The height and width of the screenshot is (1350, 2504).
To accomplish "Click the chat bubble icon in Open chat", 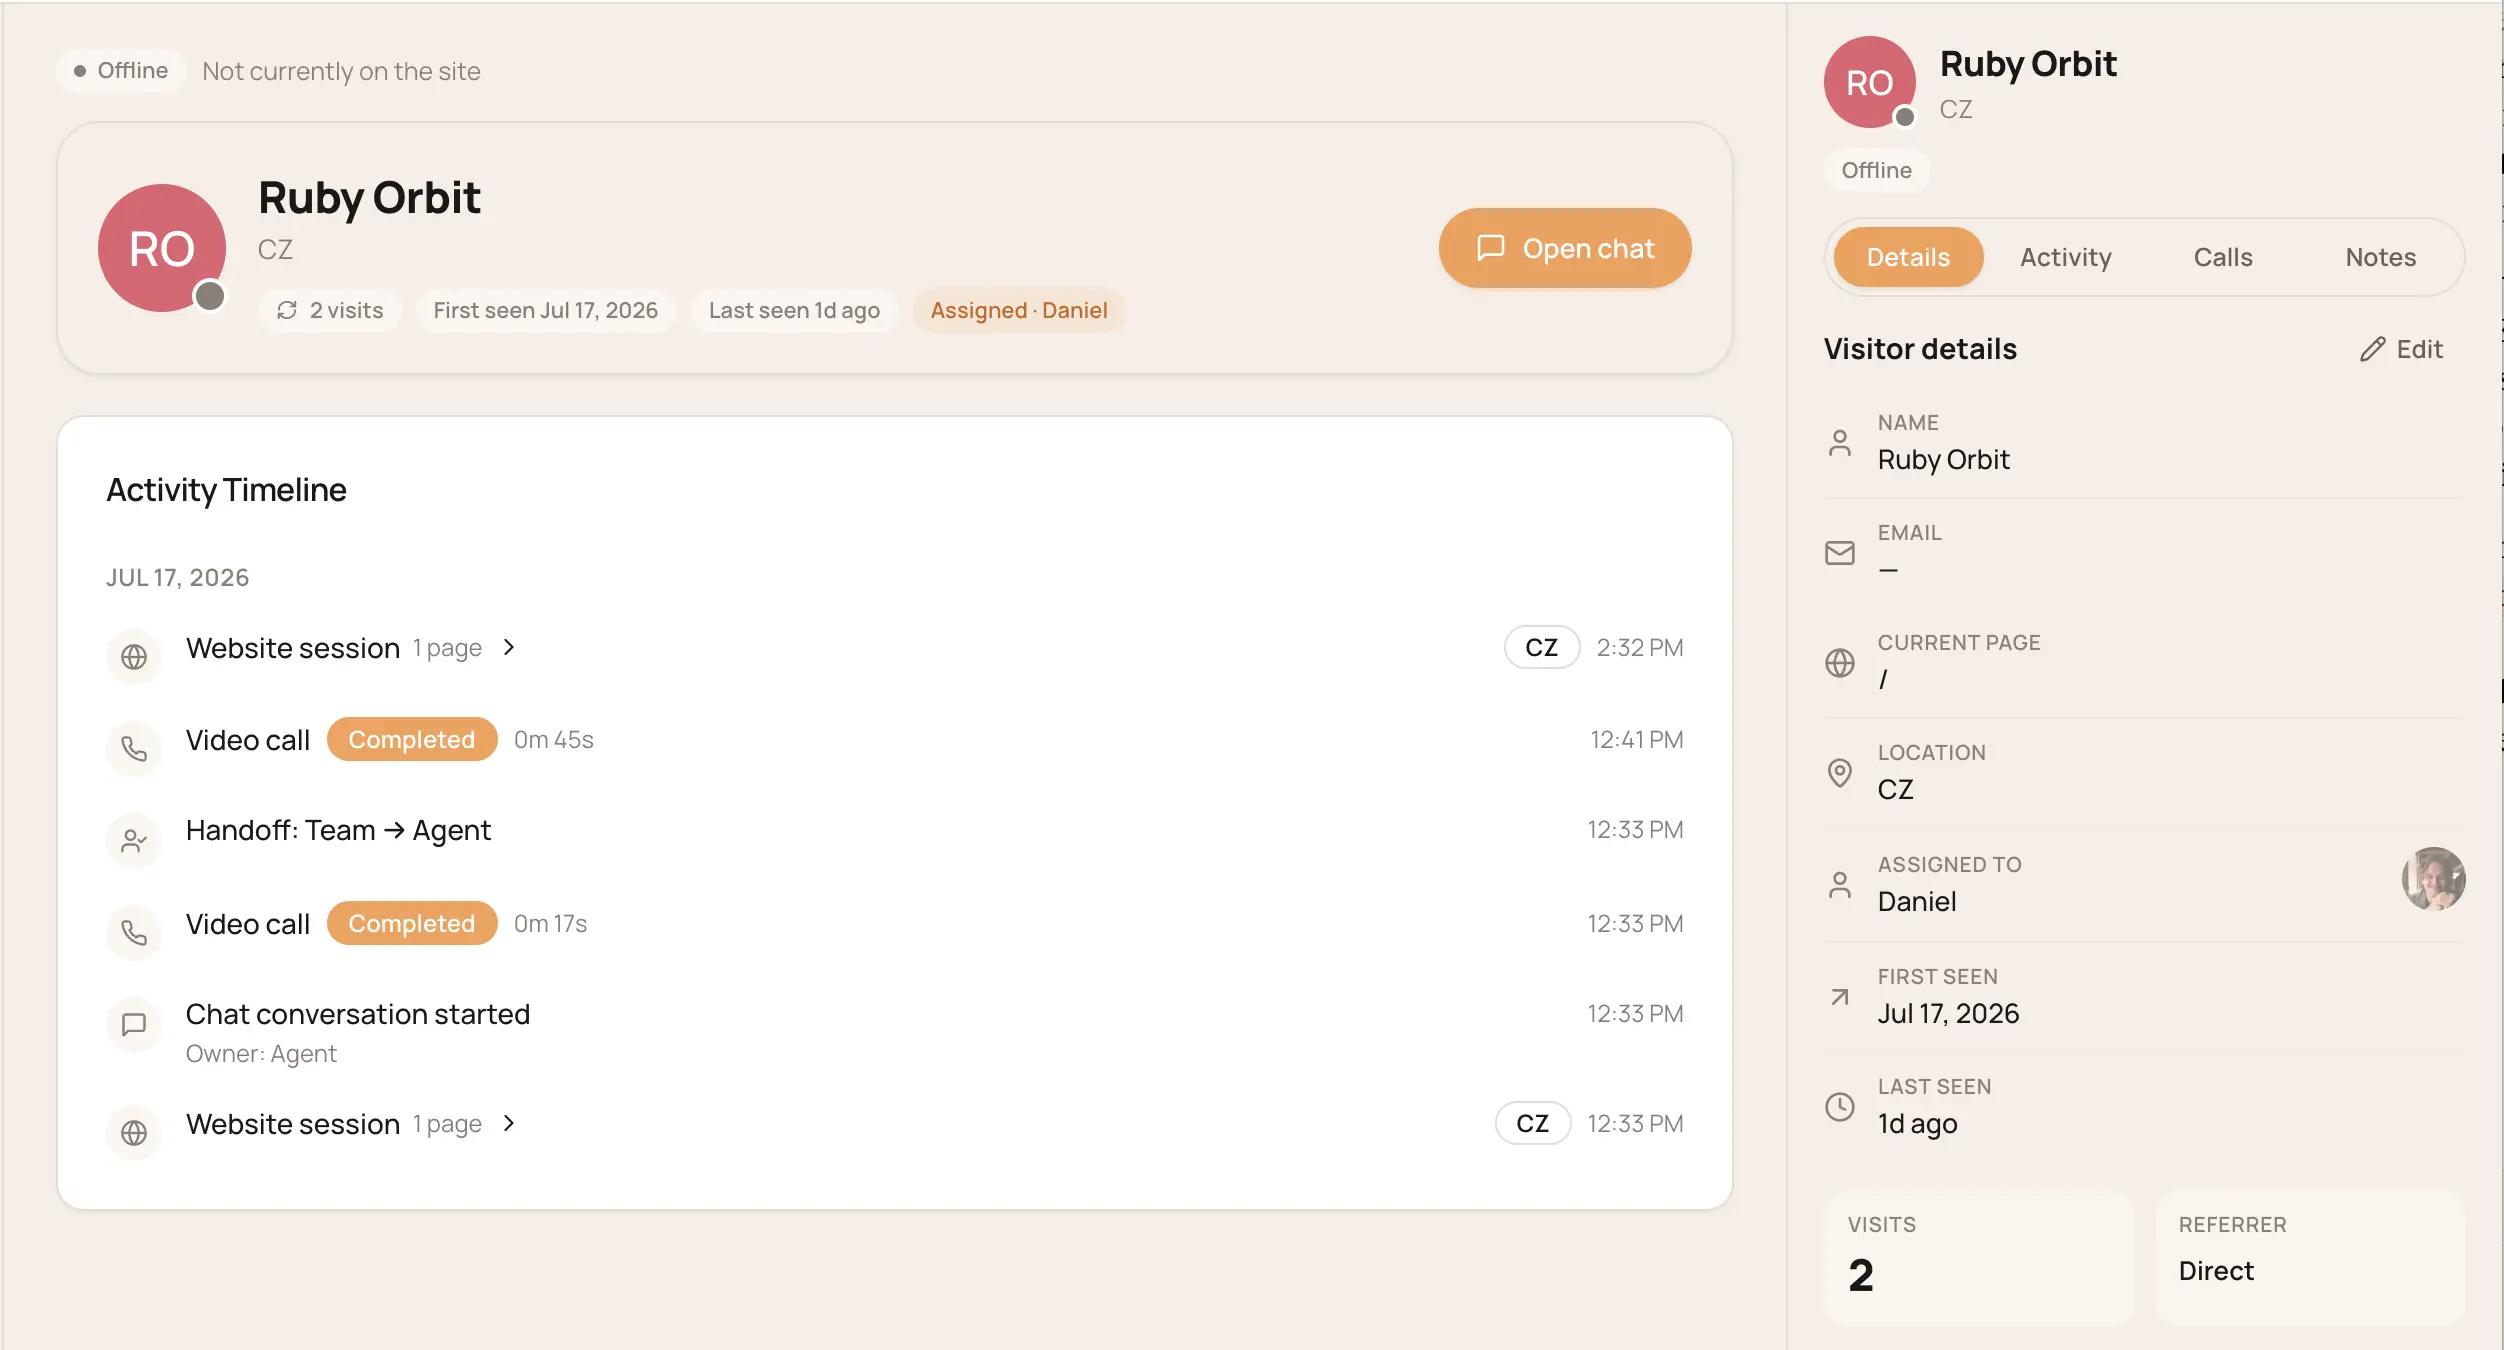I will (1490, 248).
